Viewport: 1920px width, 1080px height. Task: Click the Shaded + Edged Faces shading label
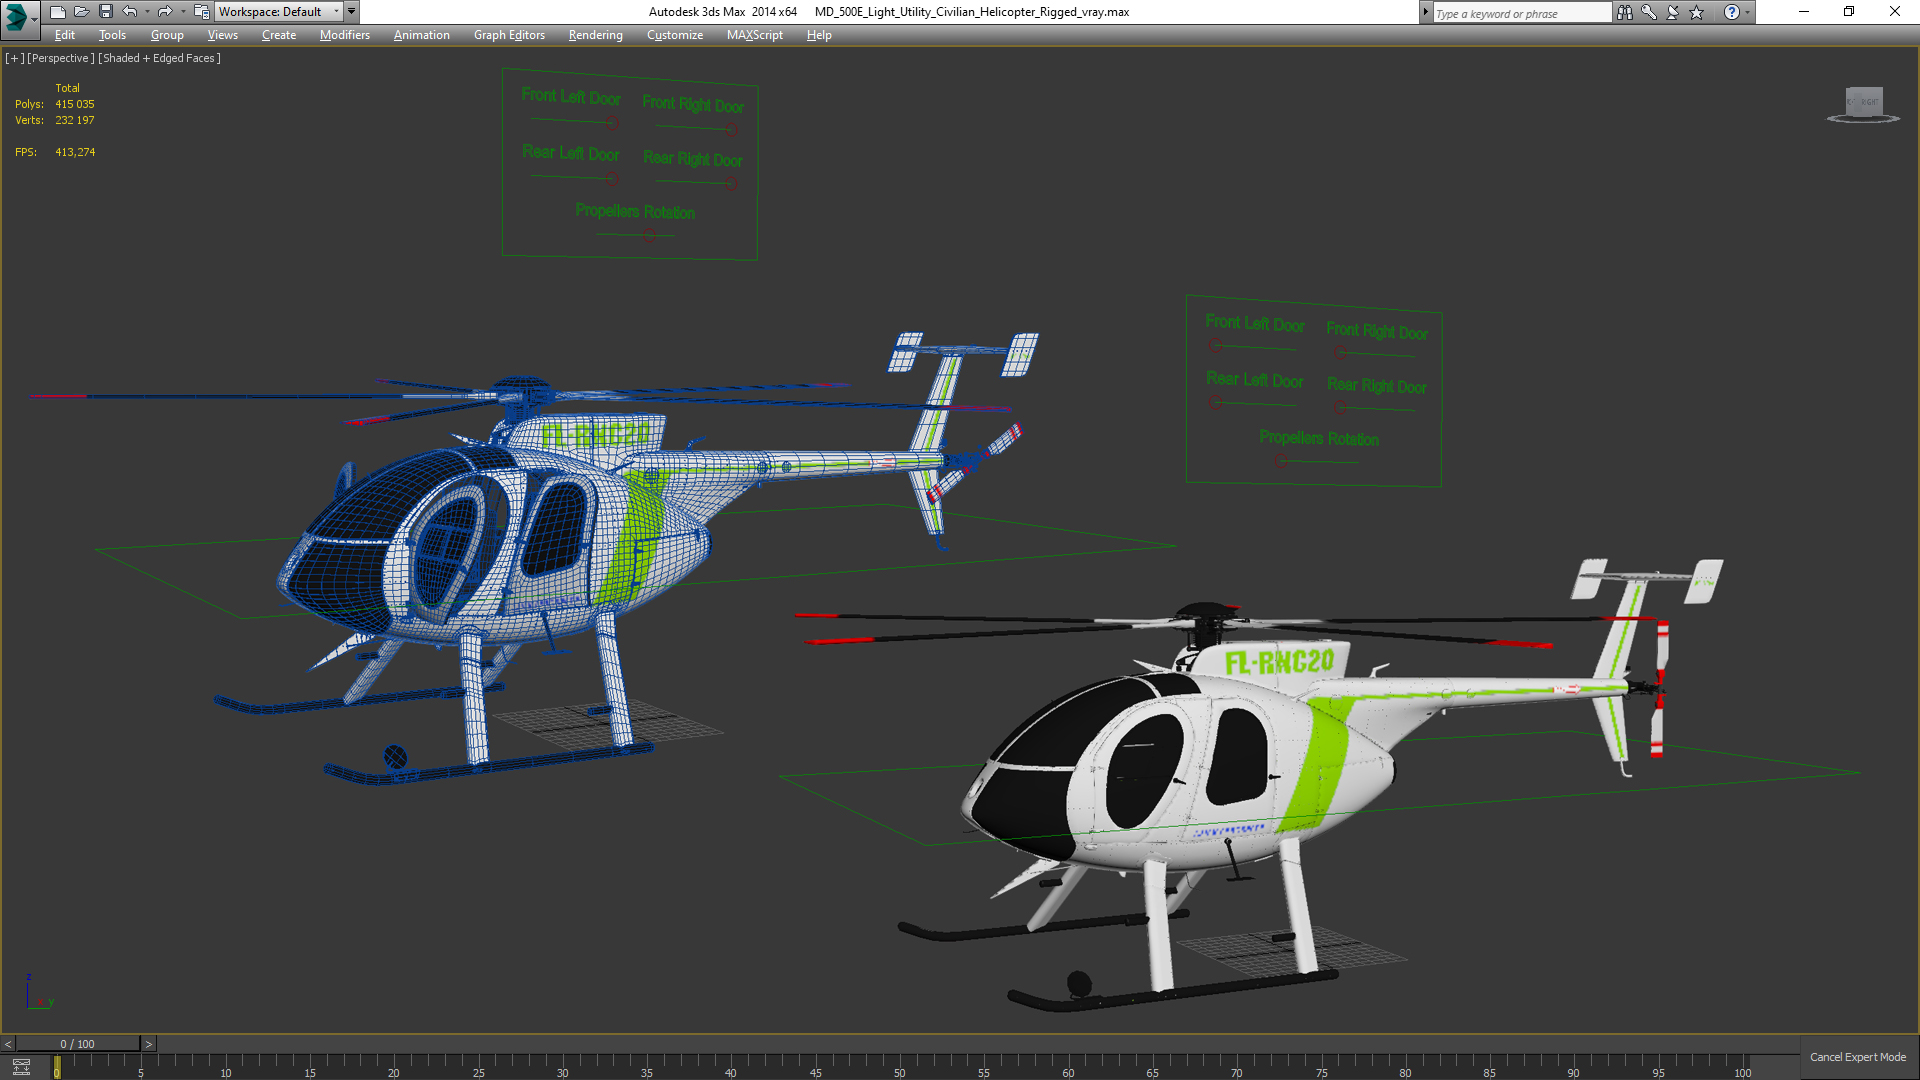(159, 58)
